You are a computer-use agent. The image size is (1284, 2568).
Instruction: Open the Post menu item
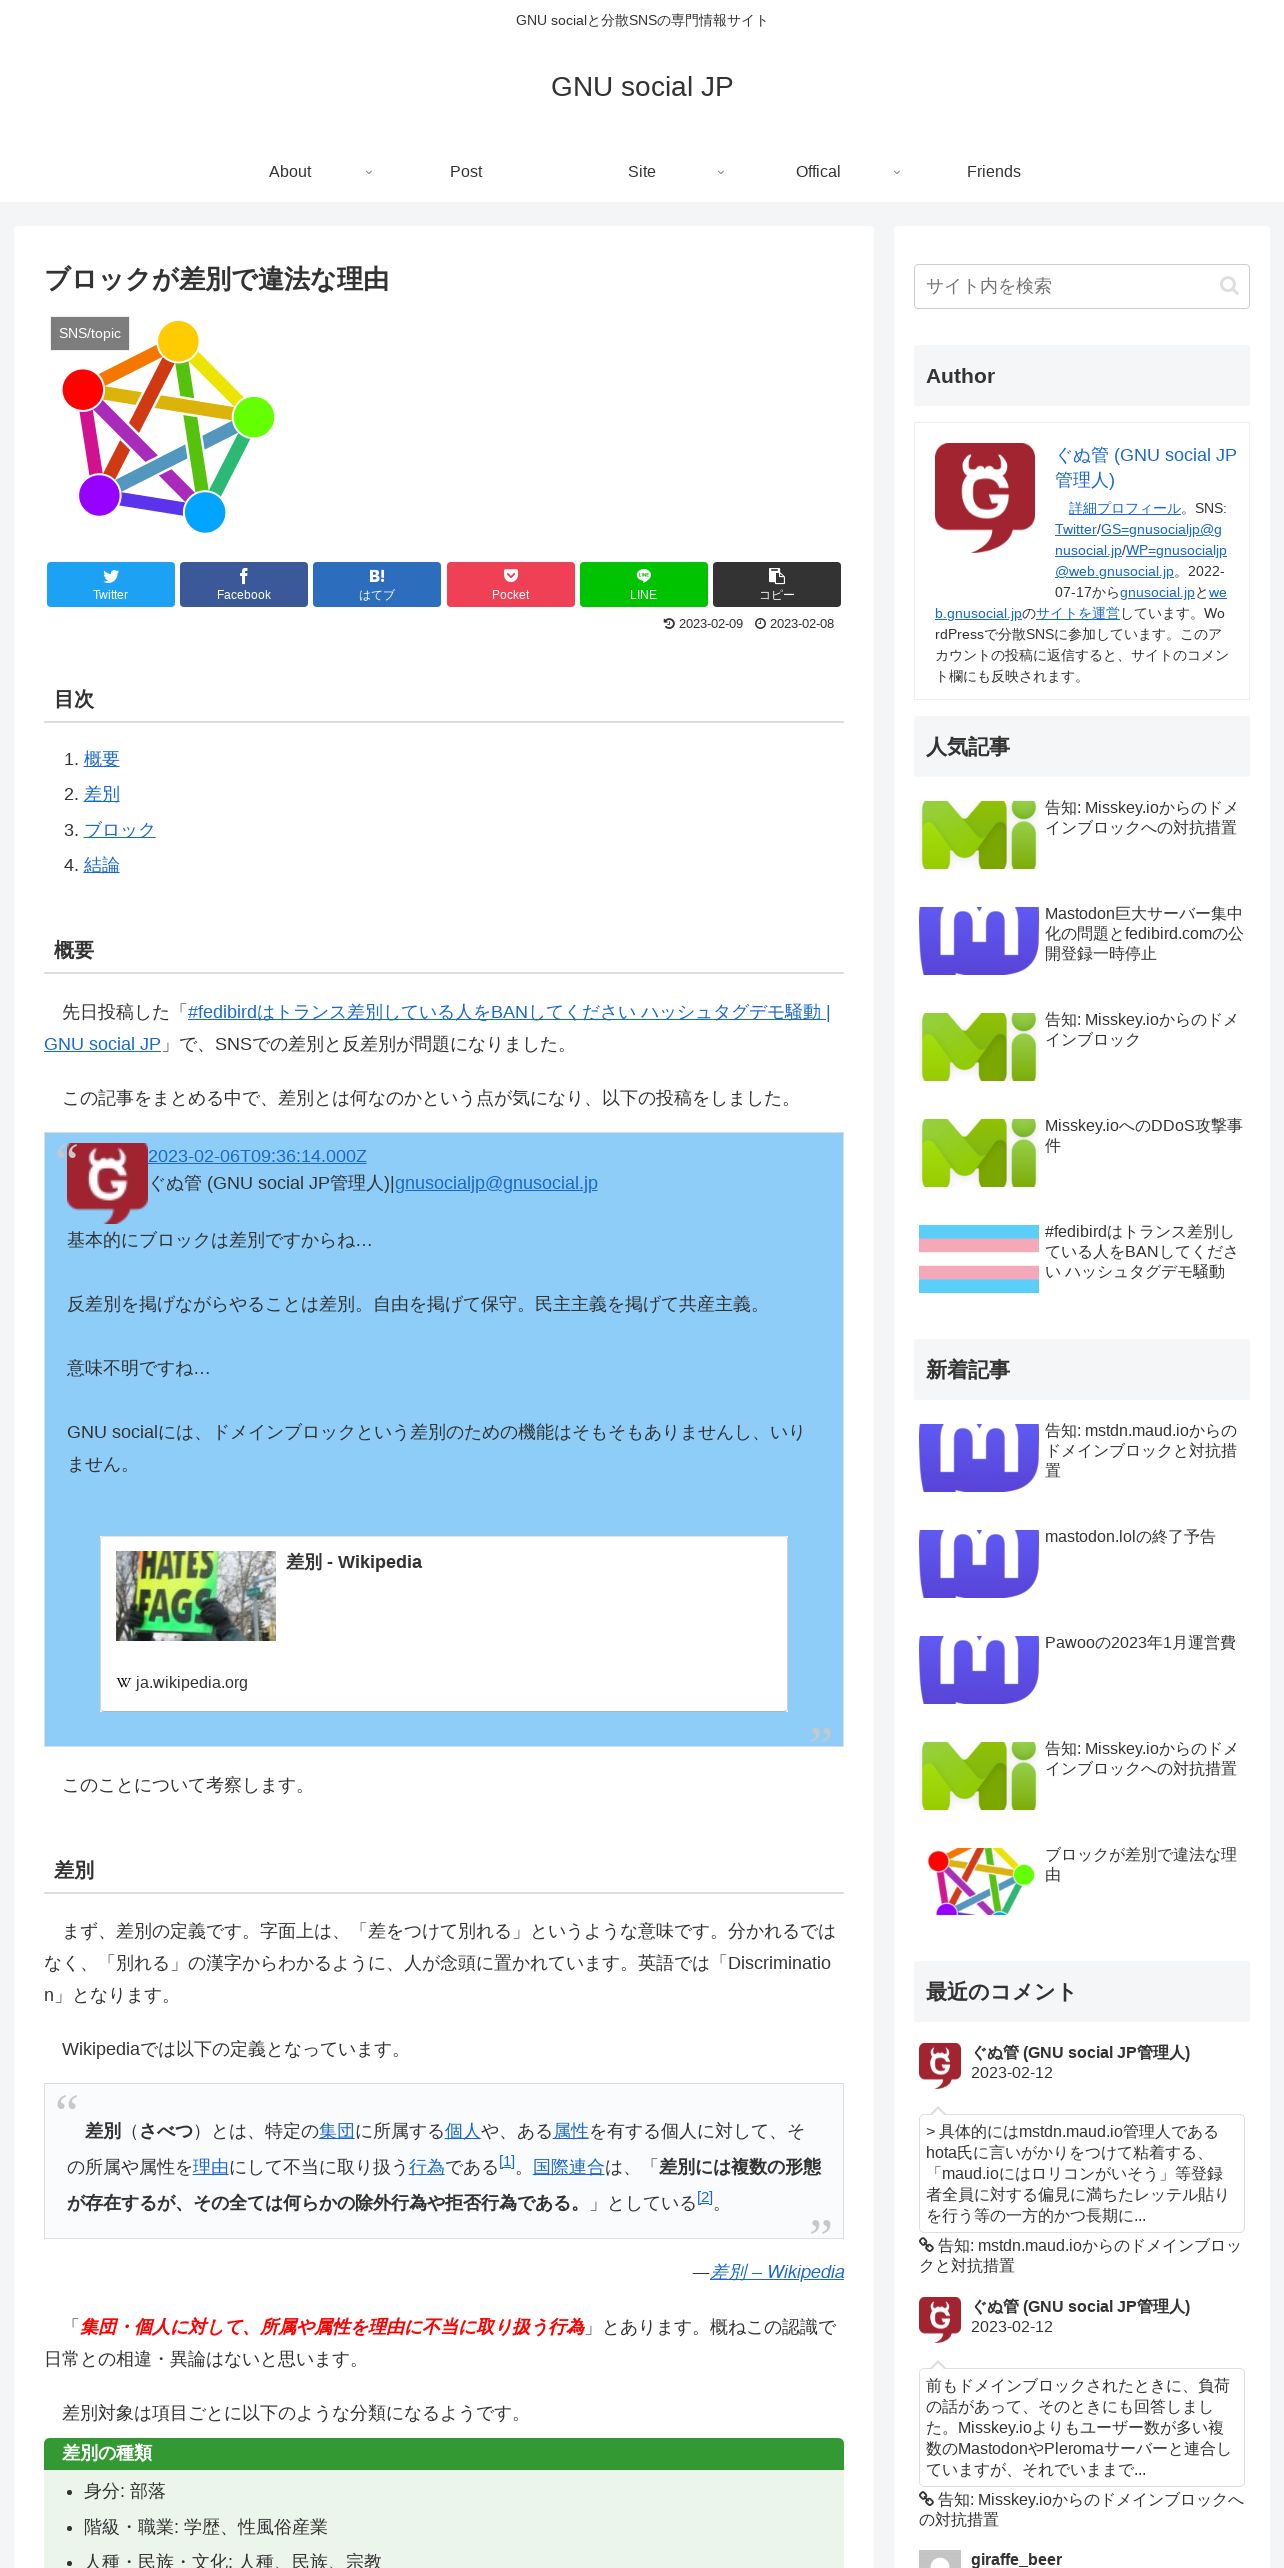pyautogui.click(x=466, y=172)
